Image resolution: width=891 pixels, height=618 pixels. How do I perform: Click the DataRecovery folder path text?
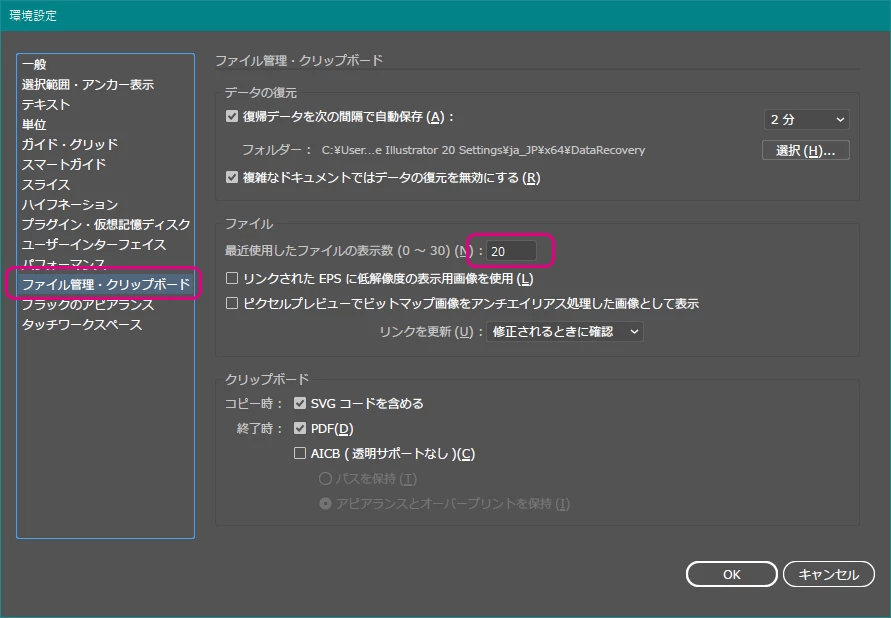click(x=483, y=150)
